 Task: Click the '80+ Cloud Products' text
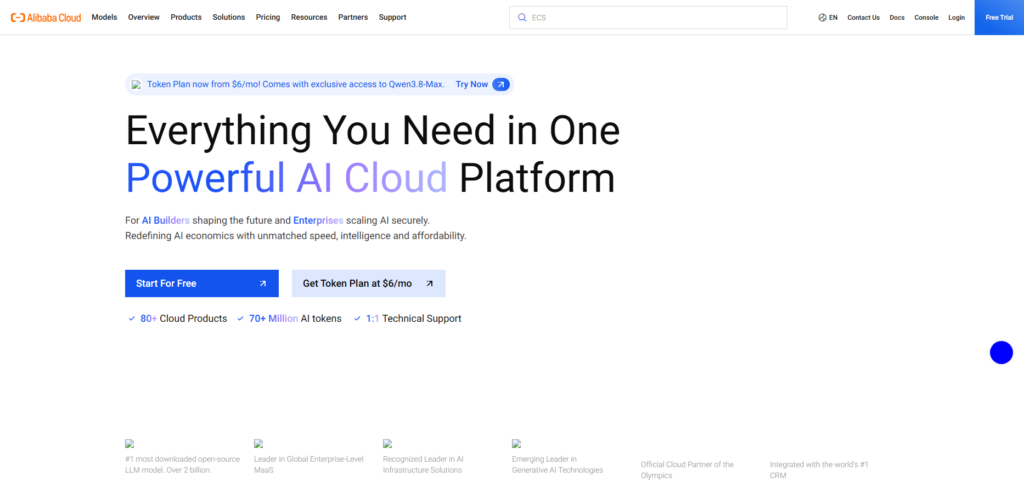click(184, 319)
